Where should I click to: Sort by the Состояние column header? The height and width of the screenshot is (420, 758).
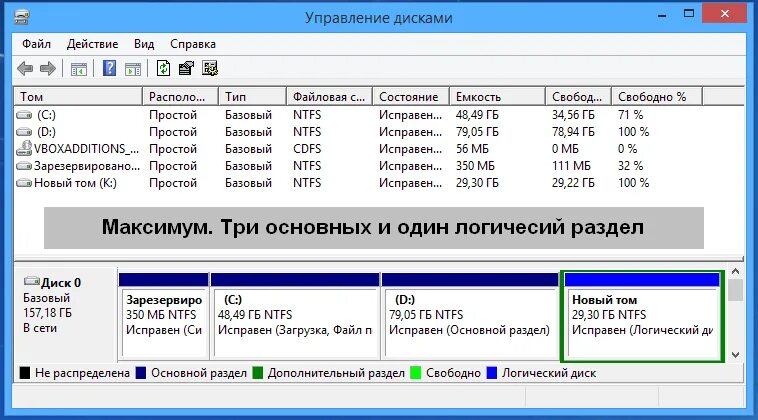coord(411,97)
